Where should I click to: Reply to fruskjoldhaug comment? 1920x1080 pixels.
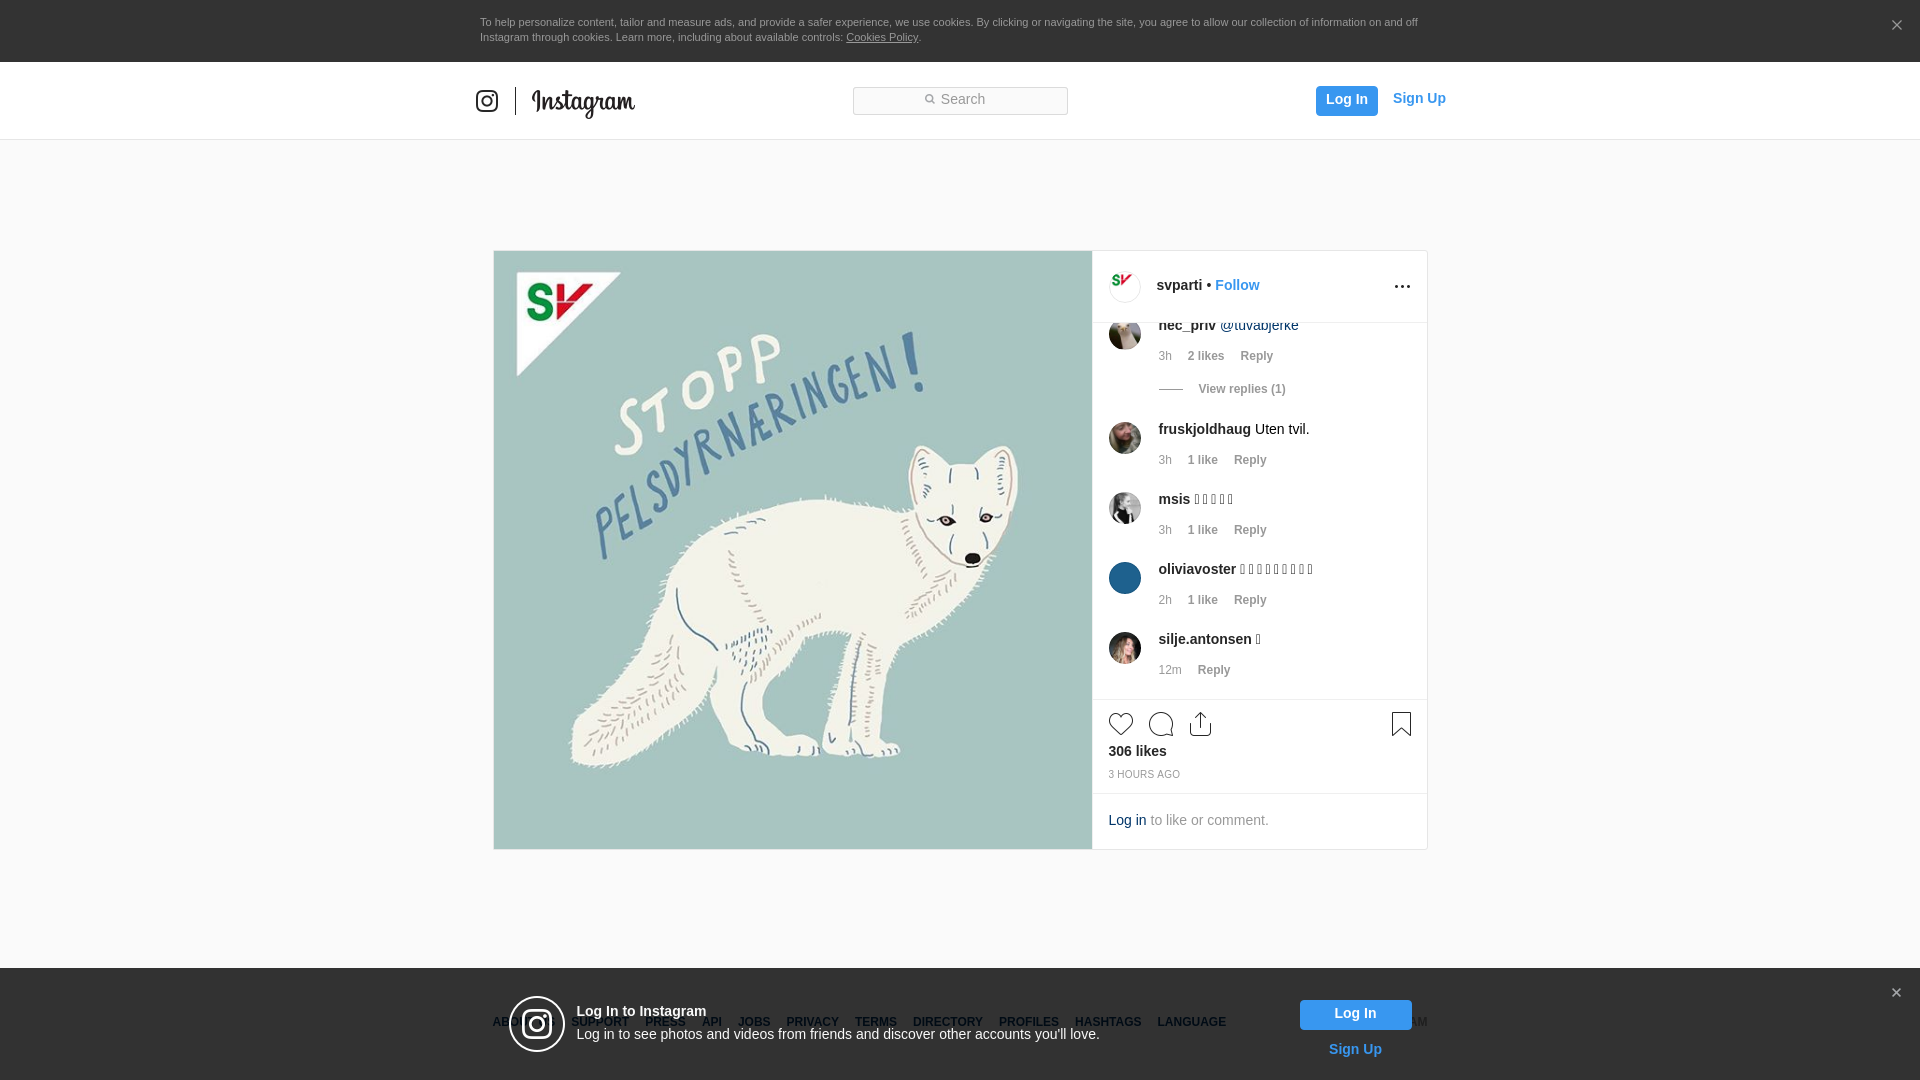(1250, 460)
